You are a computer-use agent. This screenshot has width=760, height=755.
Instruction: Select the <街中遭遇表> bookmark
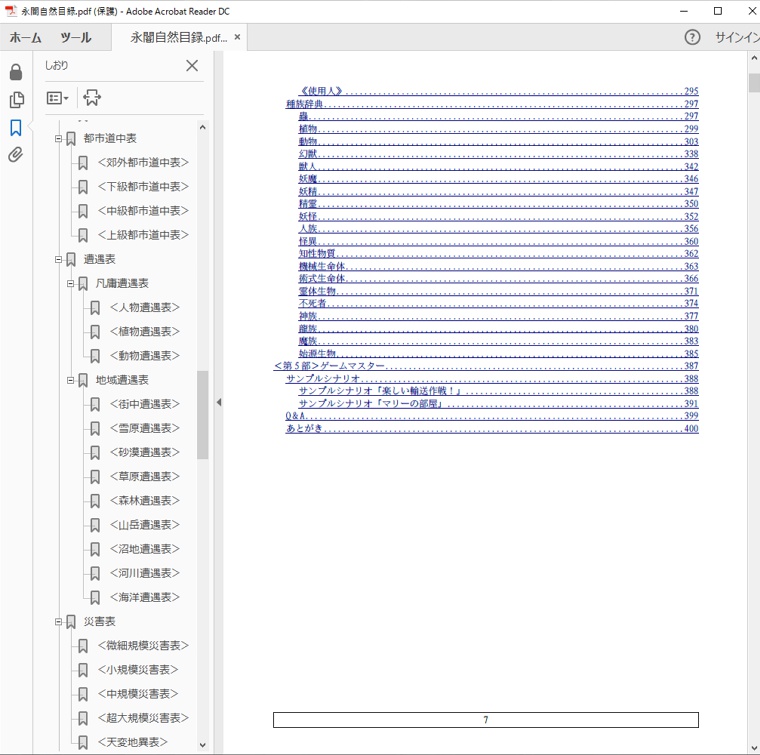point(144,404)
